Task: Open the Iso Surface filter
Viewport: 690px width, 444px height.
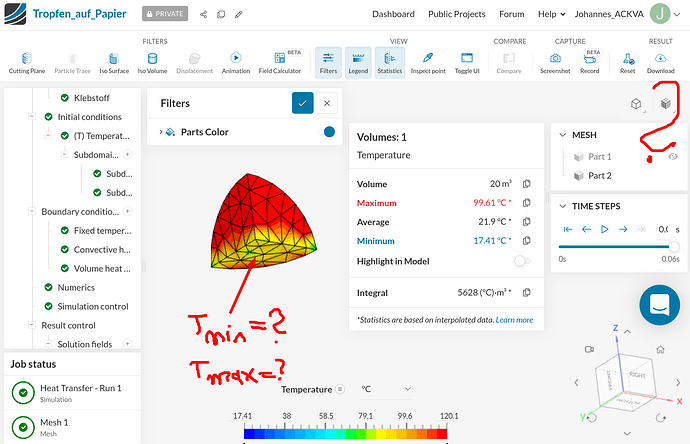Action: [x=114, y=63]
